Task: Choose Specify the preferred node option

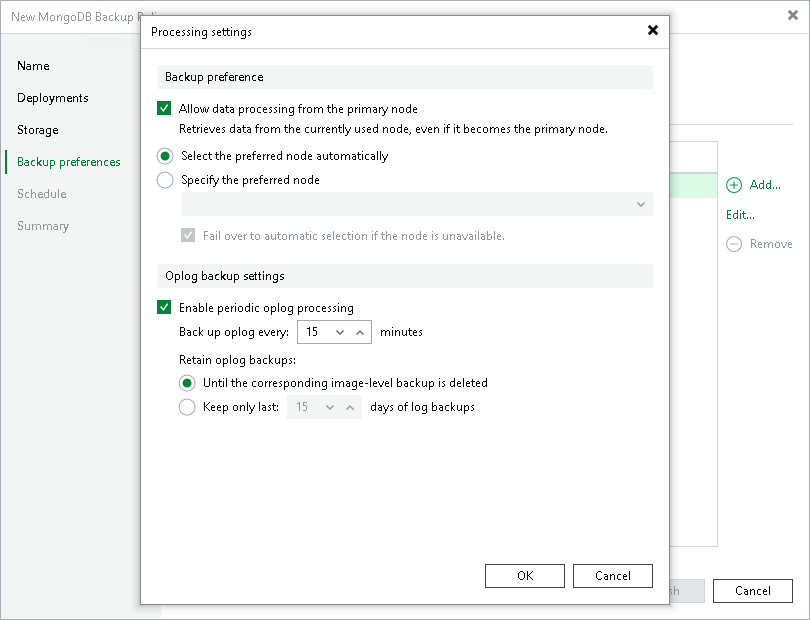Action: (165, 180)
